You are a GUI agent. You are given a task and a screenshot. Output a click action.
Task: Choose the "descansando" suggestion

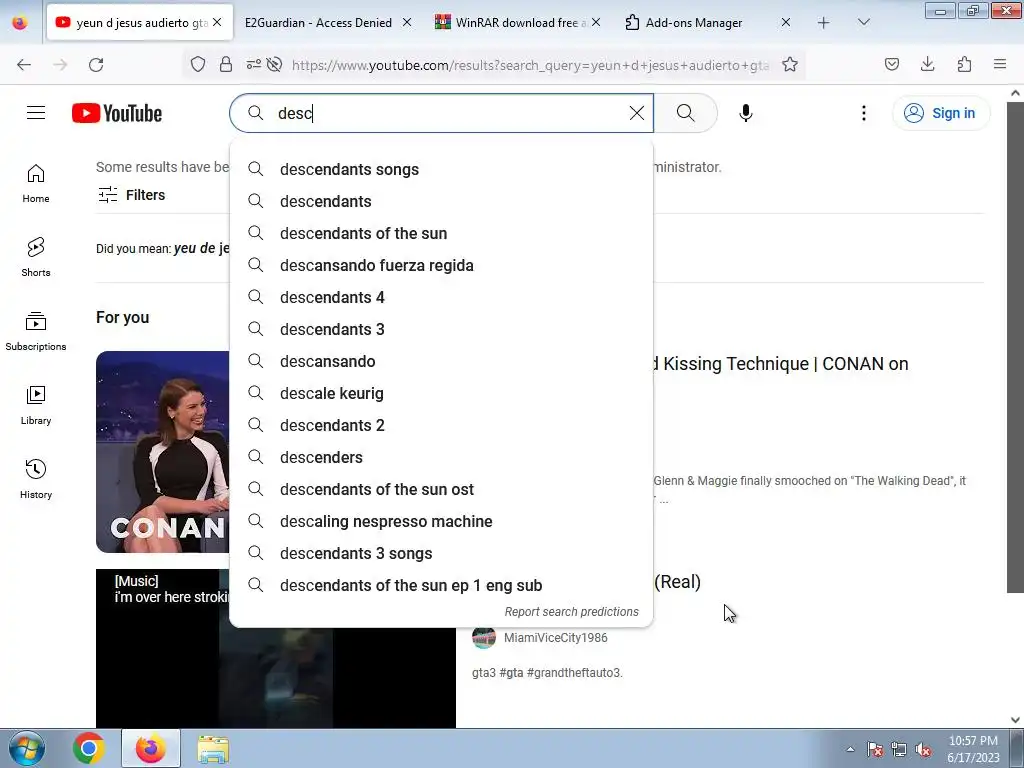pyautogui.click(x=441, y=361)
